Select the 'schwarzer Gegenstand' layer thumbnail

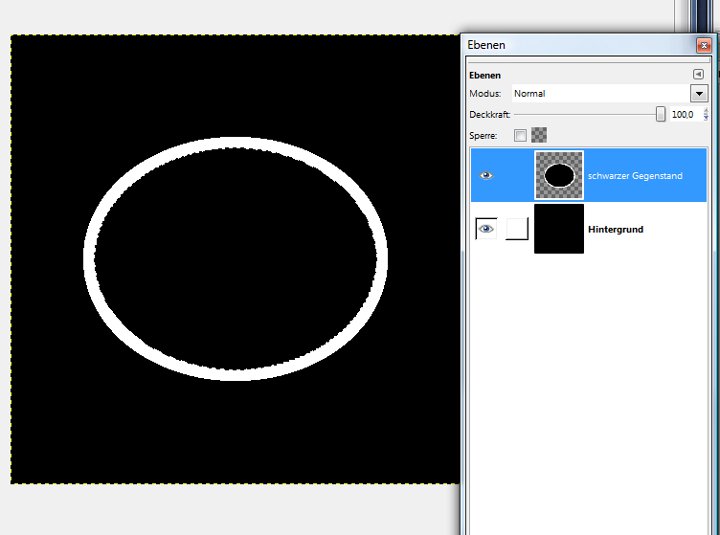tap(559, 176)
